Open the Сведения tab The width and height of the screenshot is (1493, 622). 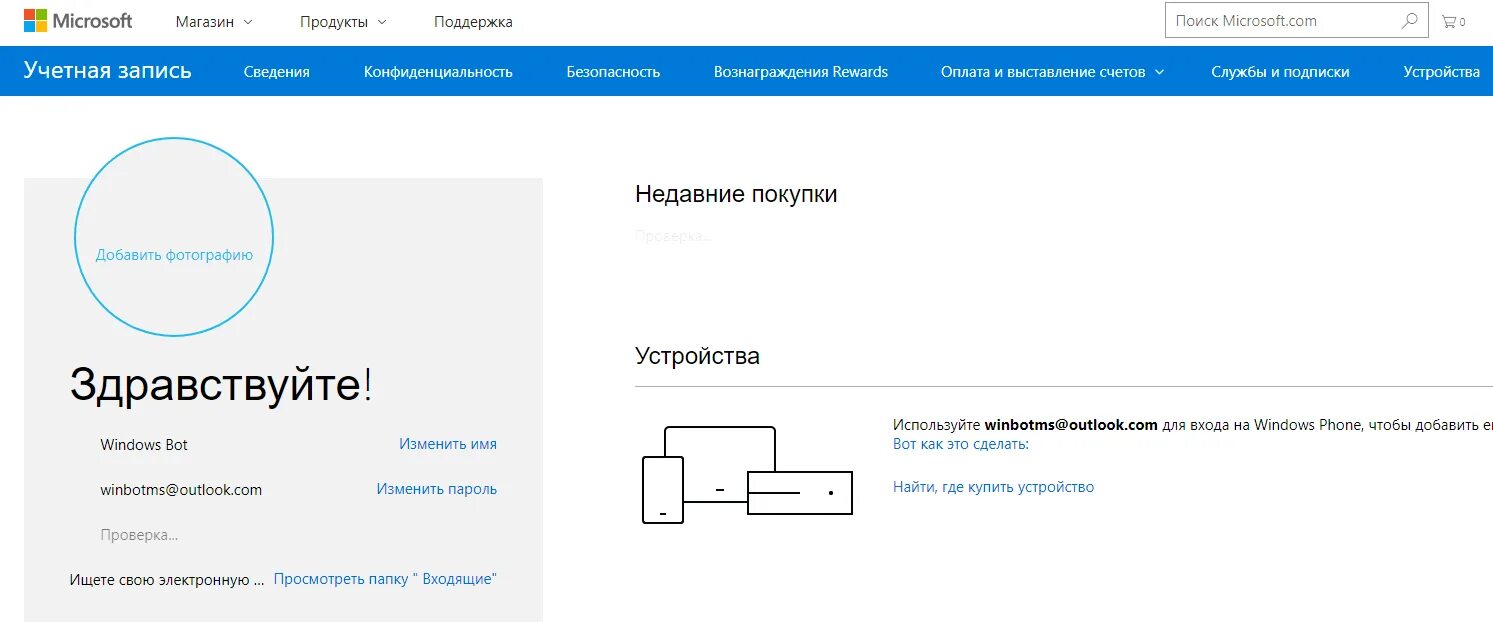coord(277,71)
